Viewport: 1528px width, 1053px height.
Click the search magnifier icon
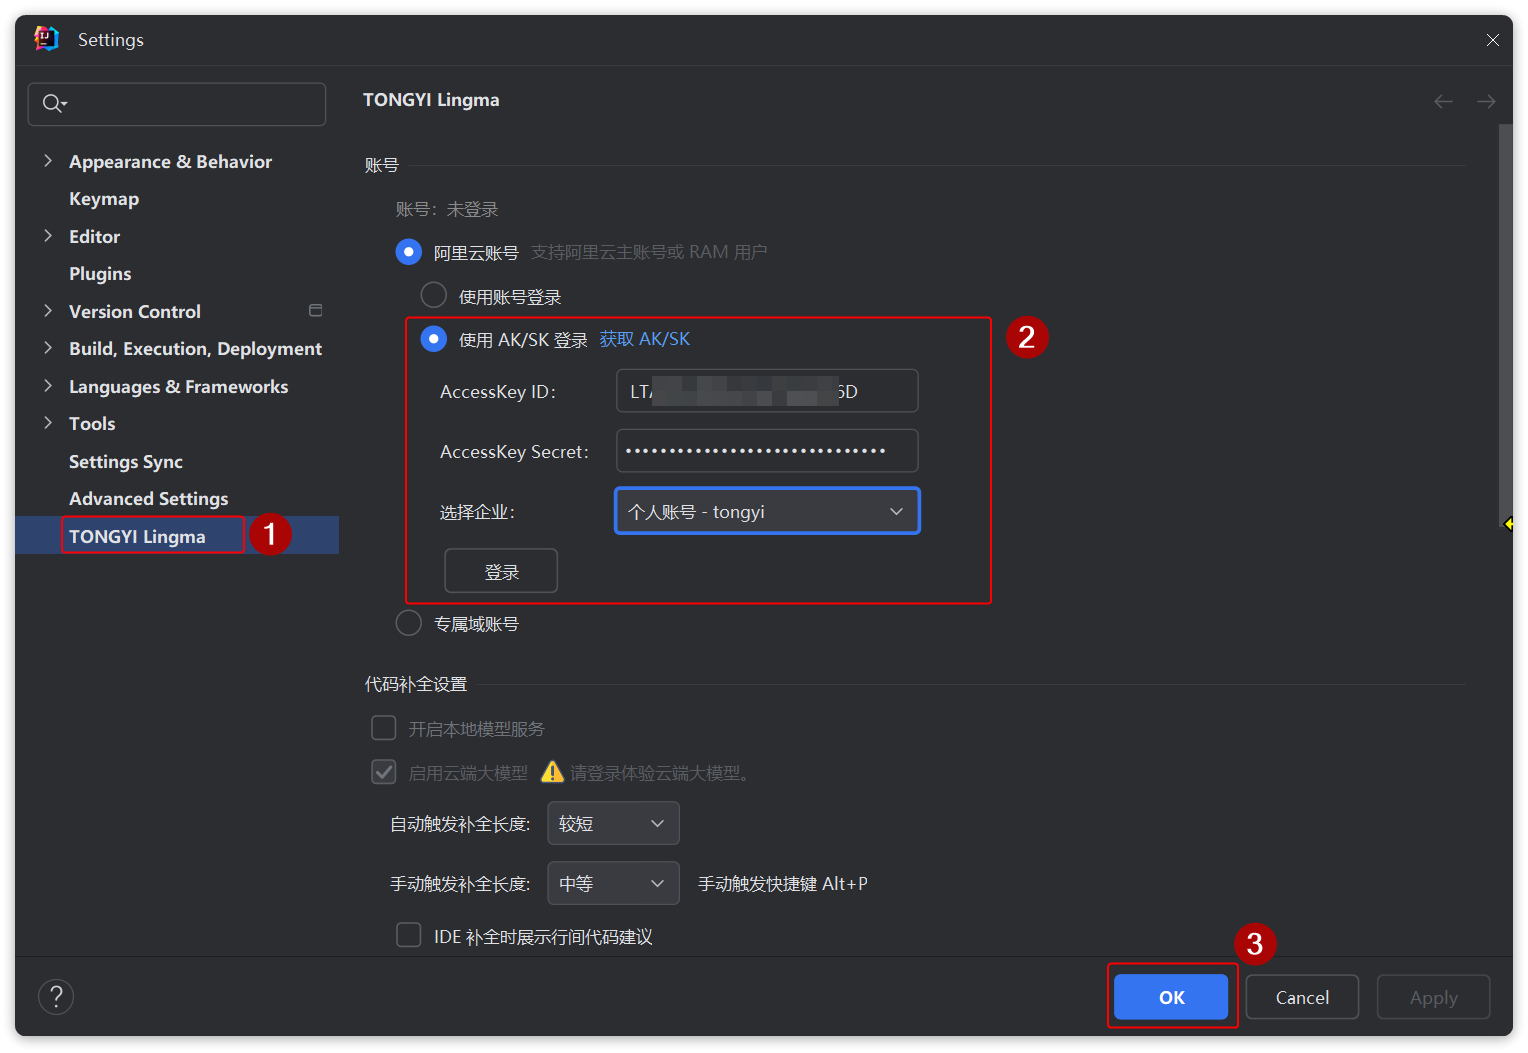point(53,103)
